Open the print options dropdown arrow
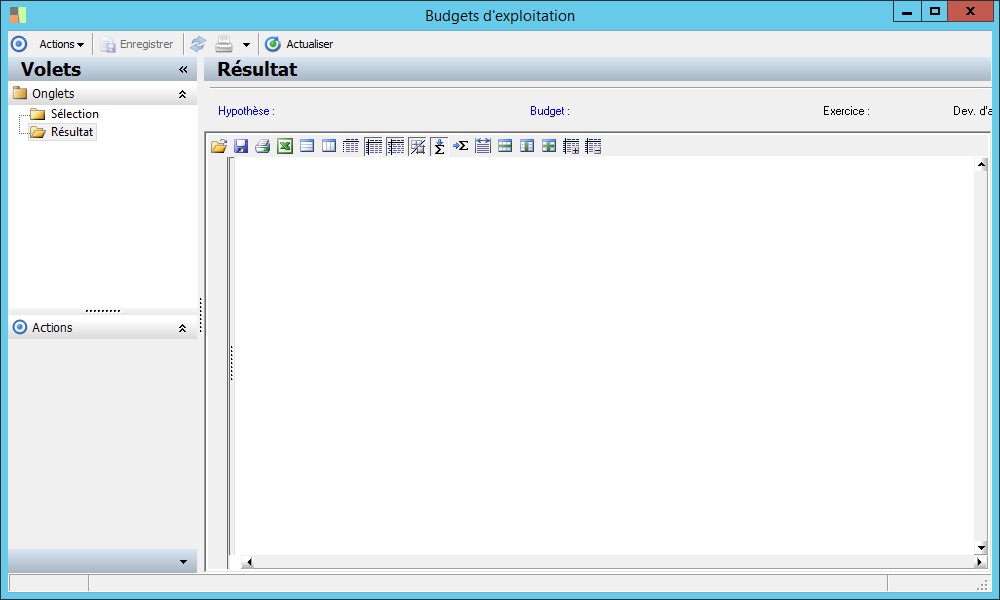 pyautogui.click(x=246, y=45)
